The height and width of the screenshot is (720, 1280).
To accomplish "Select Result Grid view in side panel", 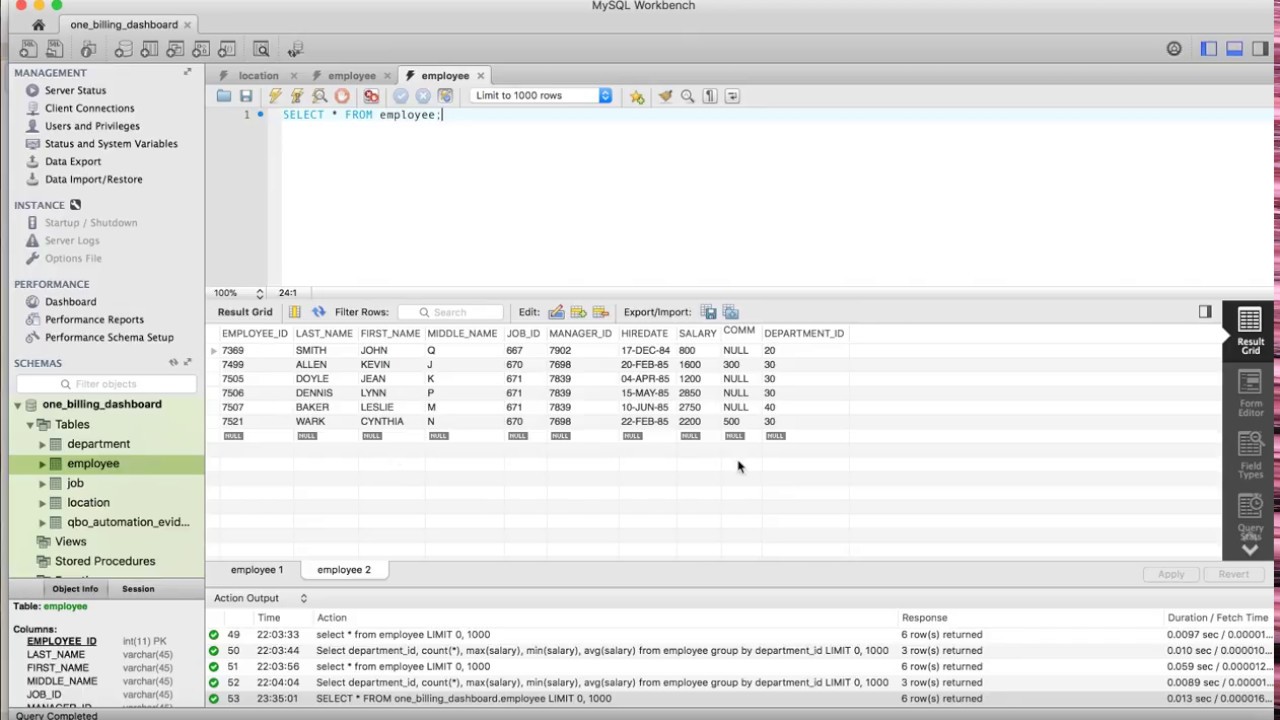I will coord(1250,331).
